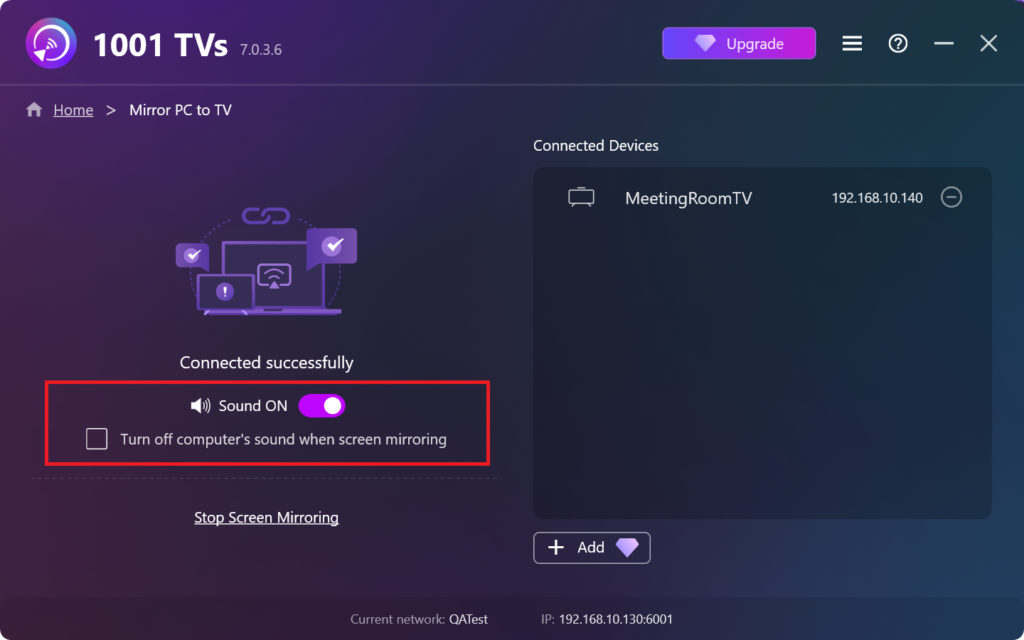Image resolution: width=1024 pixels, height=640 pixels.
Task: Click the Add device button
Action: 592,547
